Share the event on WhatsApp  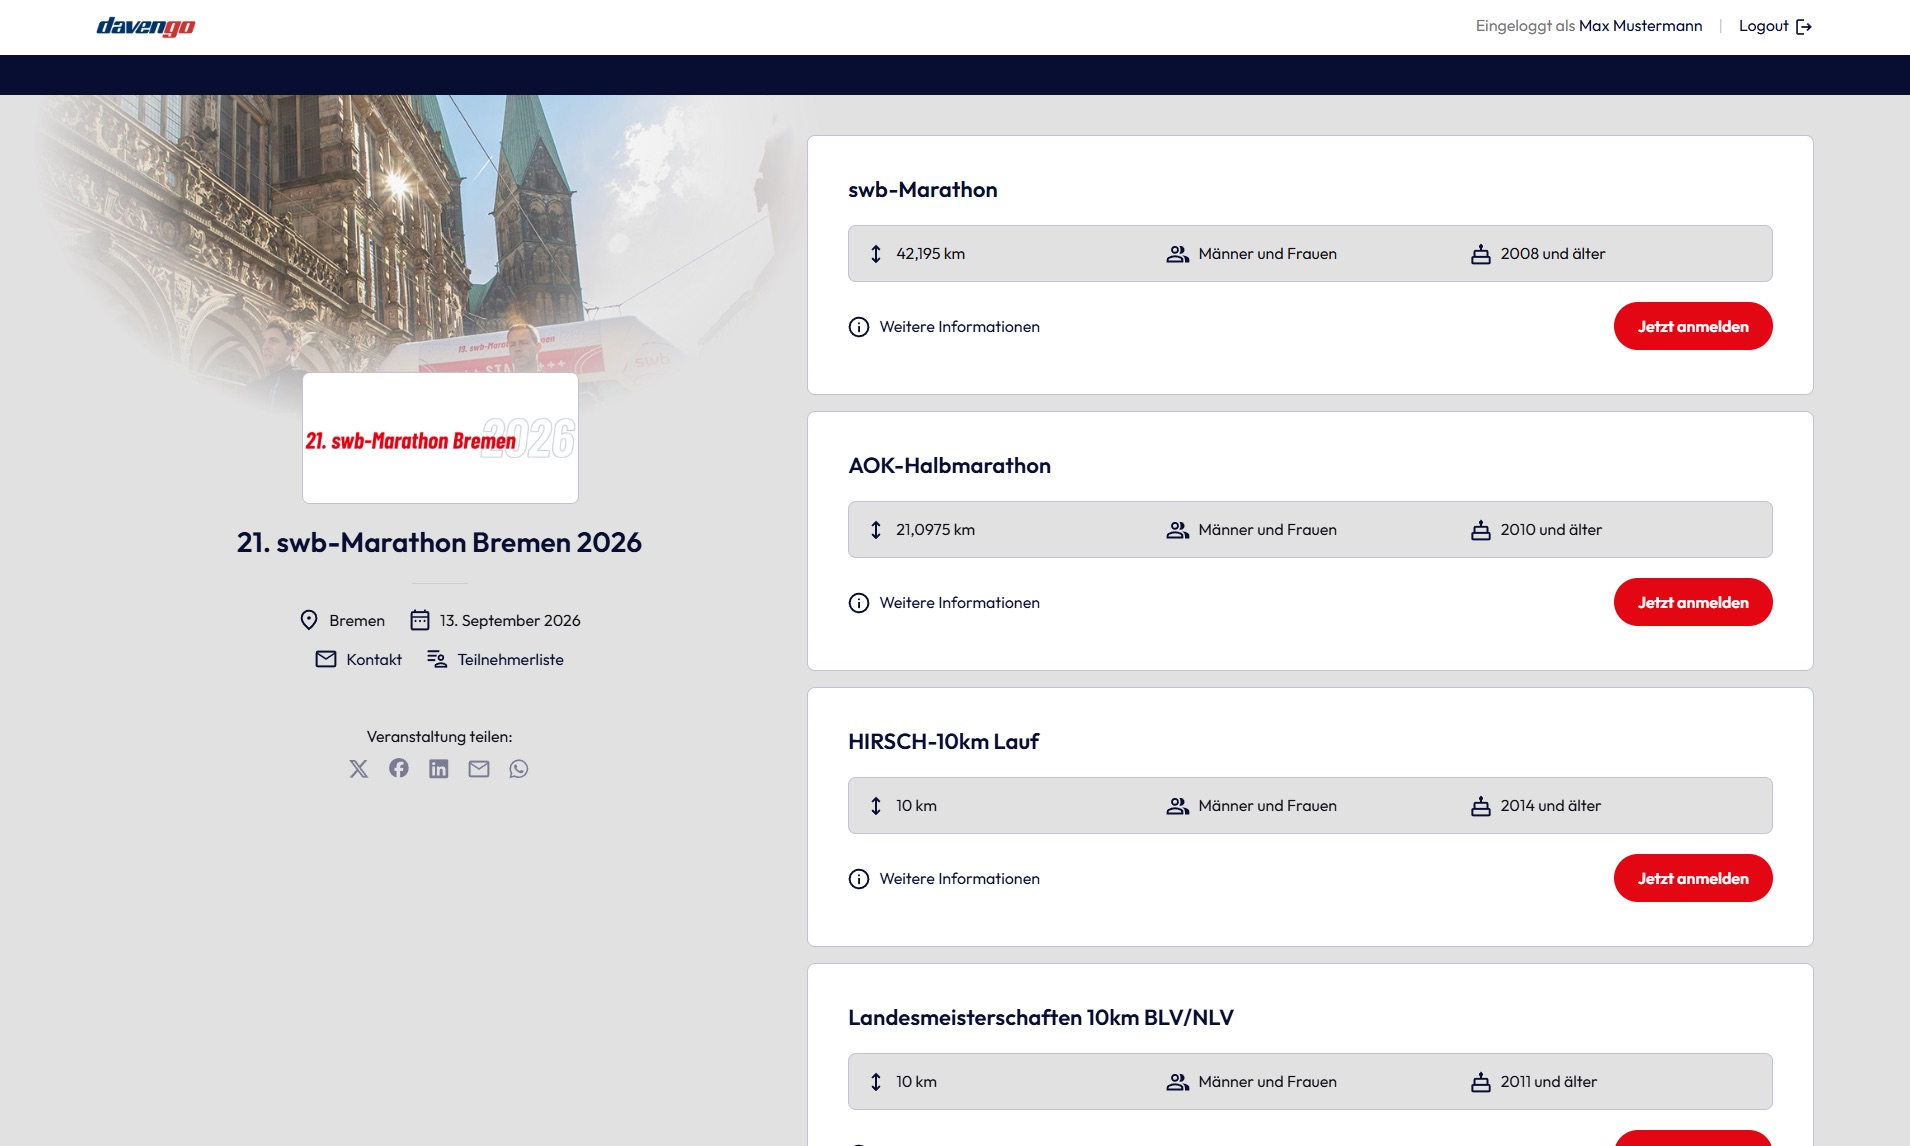click(519, 769)
